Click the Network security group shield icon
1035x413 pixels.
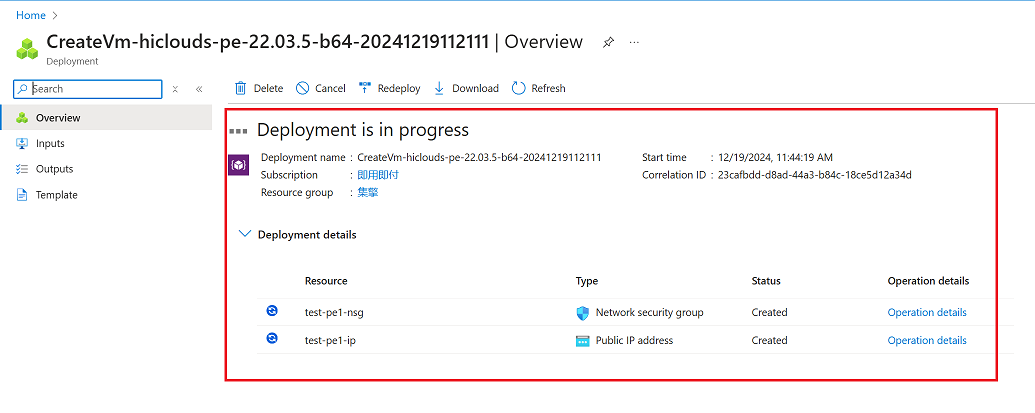tap(582, 313)
